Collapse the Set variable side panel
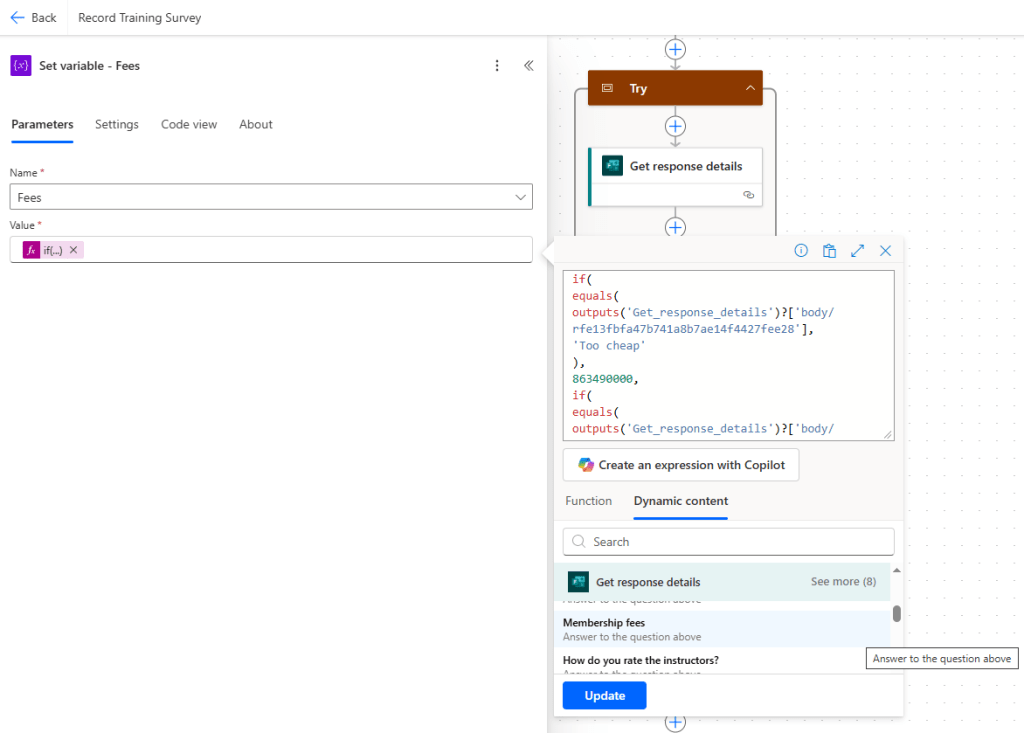 pyautogui.click(x=529, y=66)
